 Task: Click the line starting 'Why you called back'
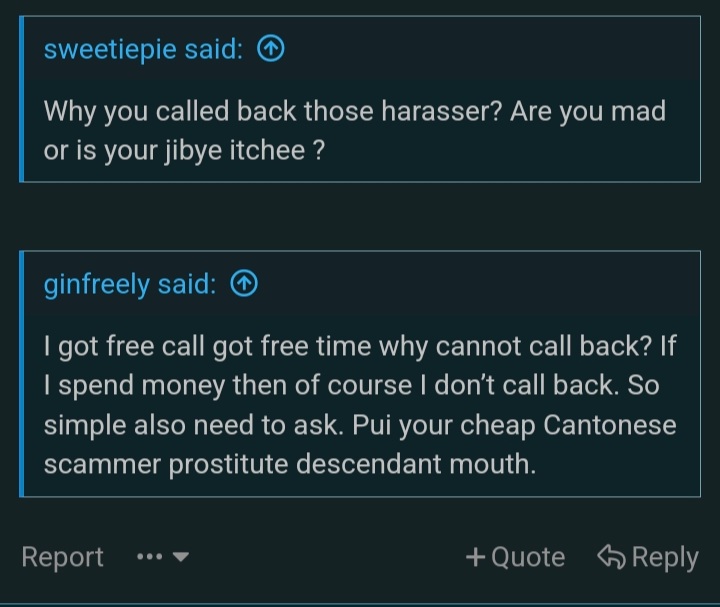coord(354,111)
